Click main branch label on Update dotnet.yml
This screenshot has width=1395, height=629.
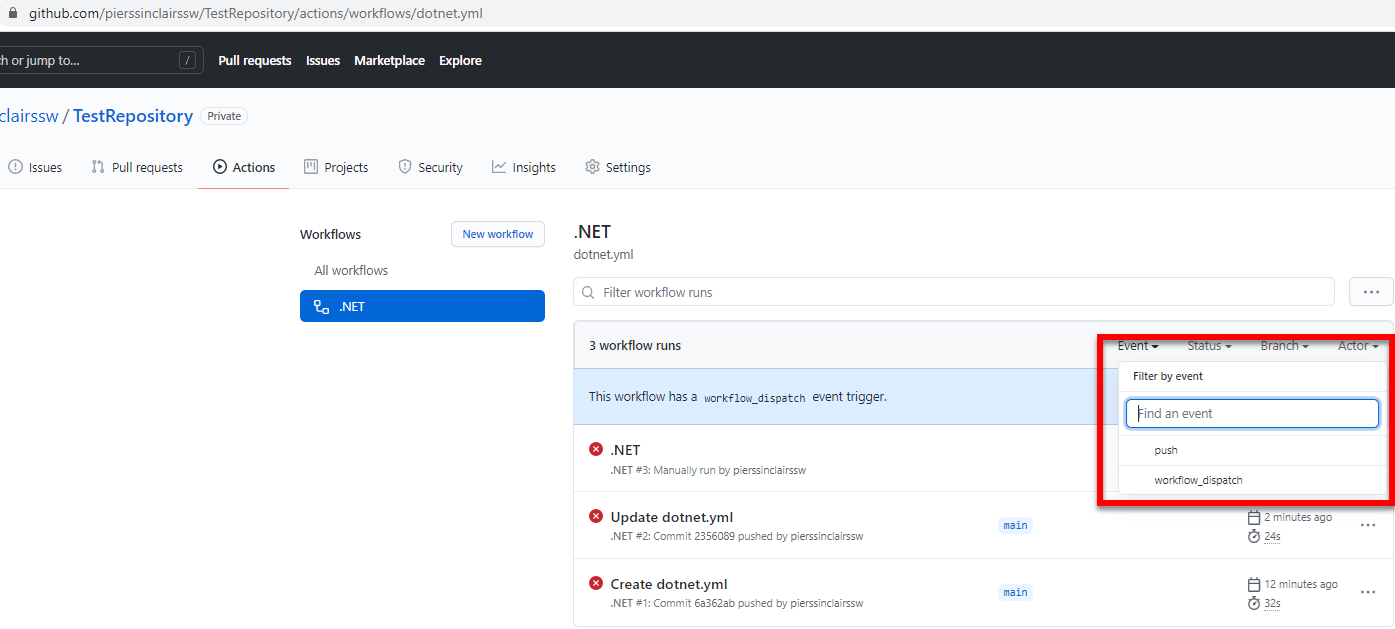point(1015,525)
